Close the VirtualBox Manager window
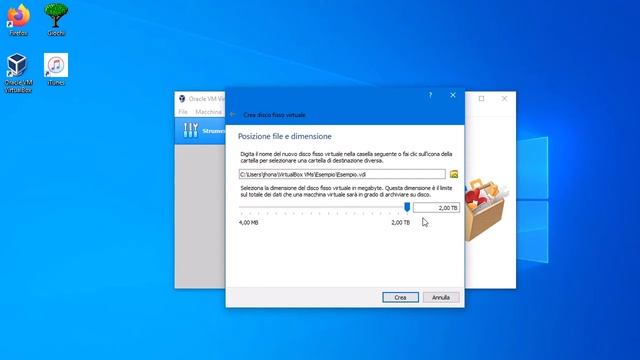This screenshot has width=640, height=360. (x=504, y=98)
